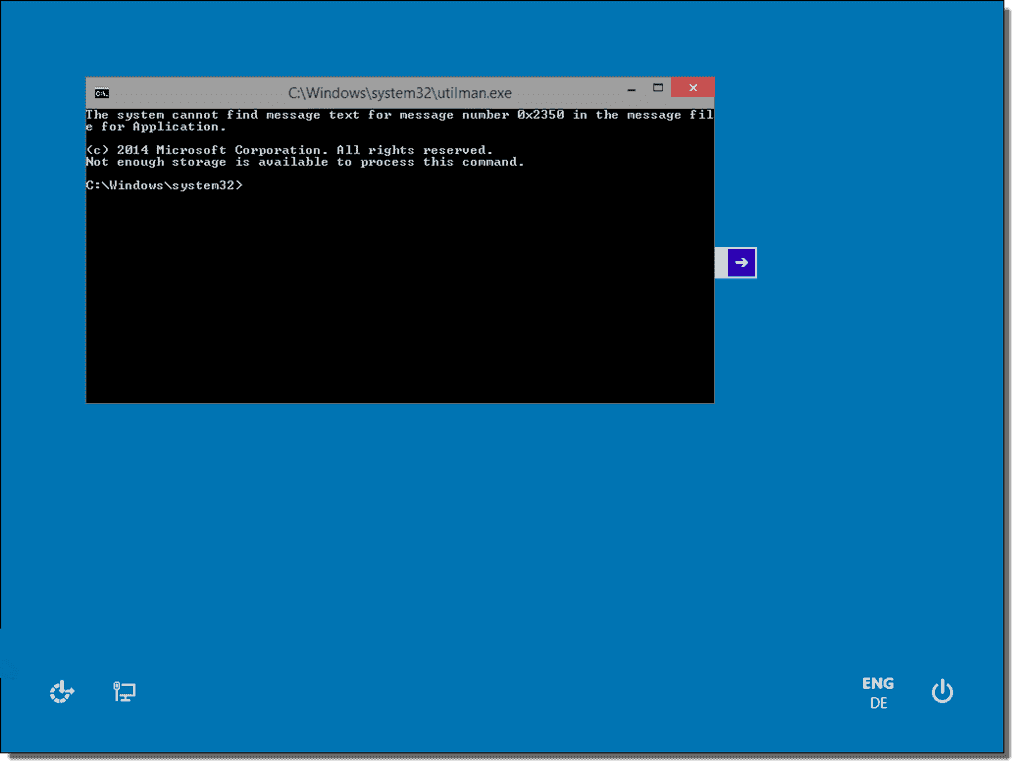Click the Command Prompt system menu icon
Image resolution: width=1019 pixels, height=768 pixels.
pos(101,93)
